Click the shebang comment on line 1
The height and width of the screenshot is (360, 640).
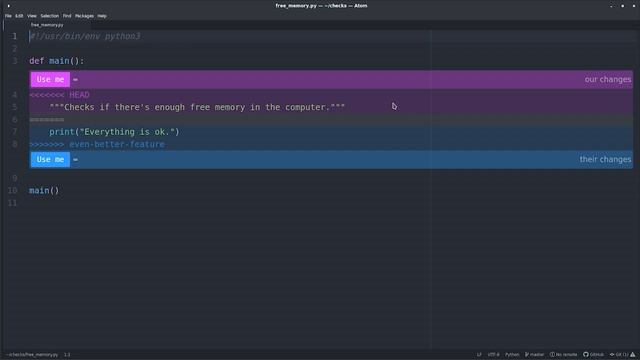coord(85,36)
